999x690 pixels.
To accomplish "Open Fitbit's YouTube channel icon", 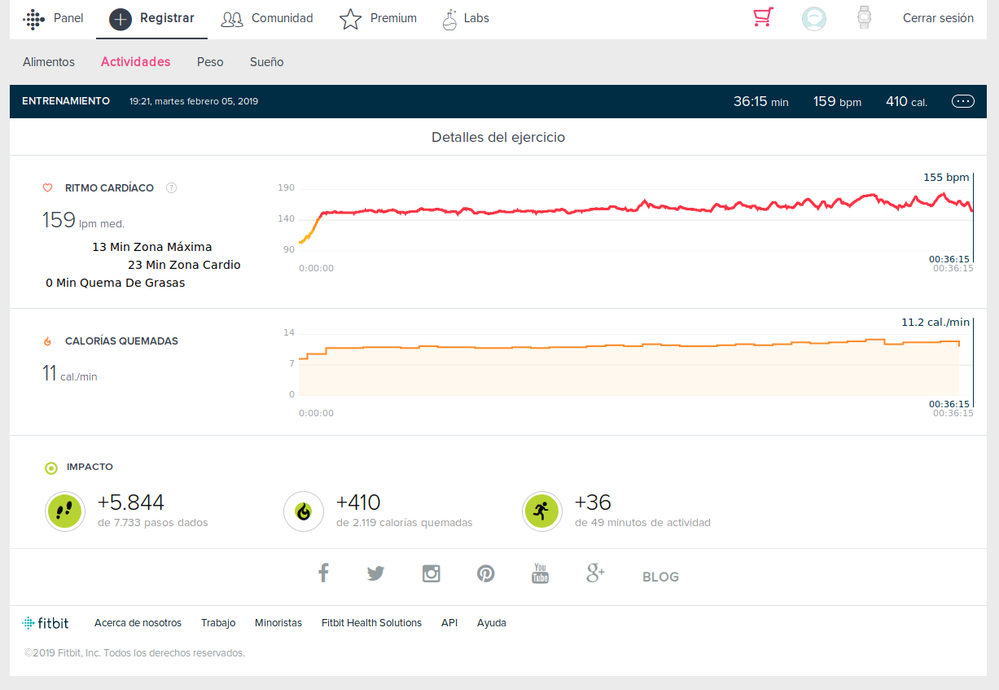I will pos(540,574).
